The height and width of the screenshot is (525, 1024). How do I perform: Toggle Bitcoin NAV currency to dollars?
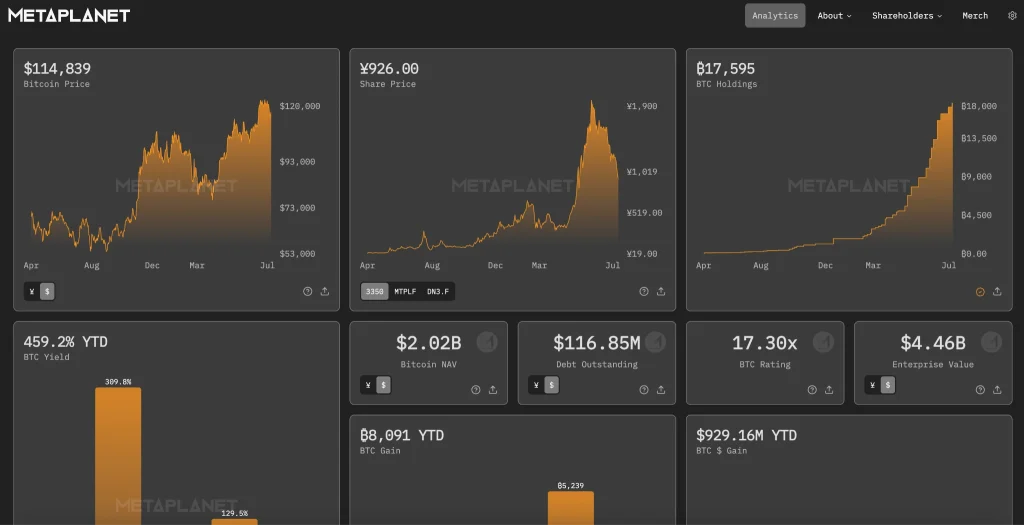click(384, 386)
